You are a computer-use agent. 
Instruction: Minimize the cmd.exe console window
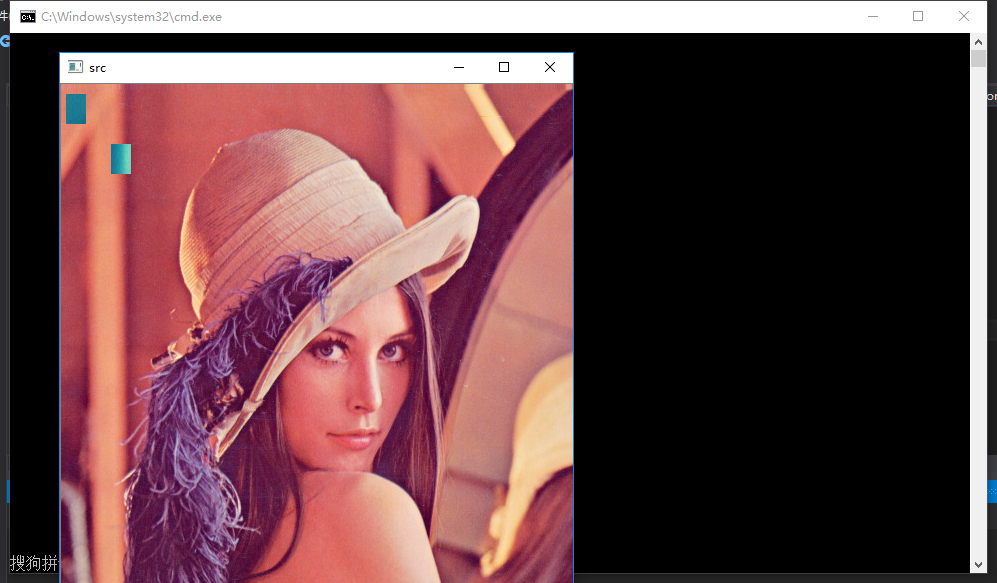[873, 17]
